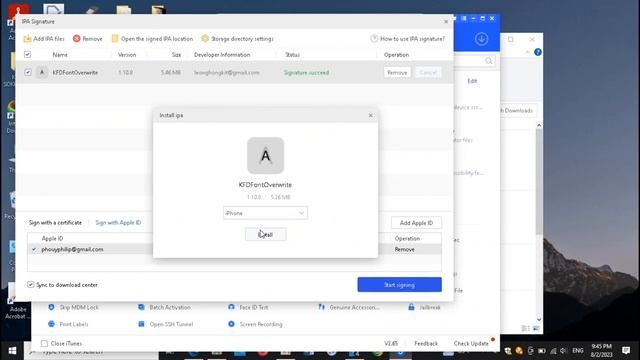
Task: Click Check Update in 3uTools status bar
Action: coord(471,344)
